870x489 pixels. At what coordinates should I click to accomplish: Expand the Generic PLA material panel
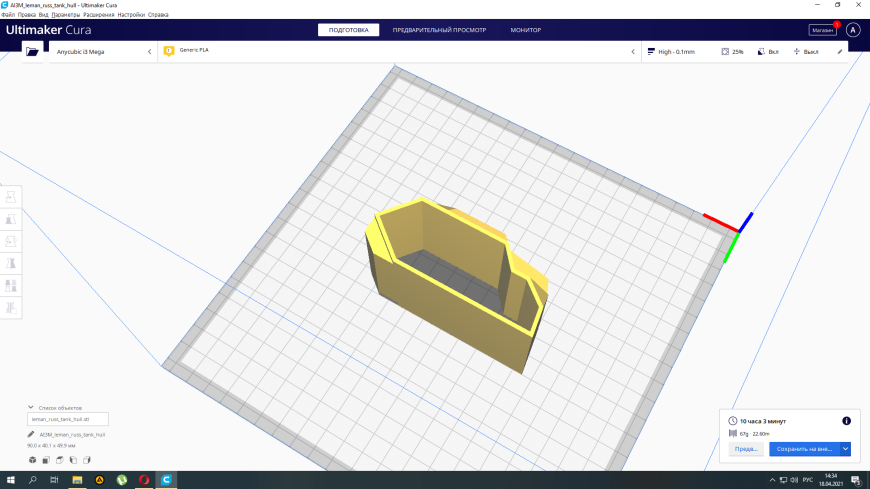click(x=399, y=52)
